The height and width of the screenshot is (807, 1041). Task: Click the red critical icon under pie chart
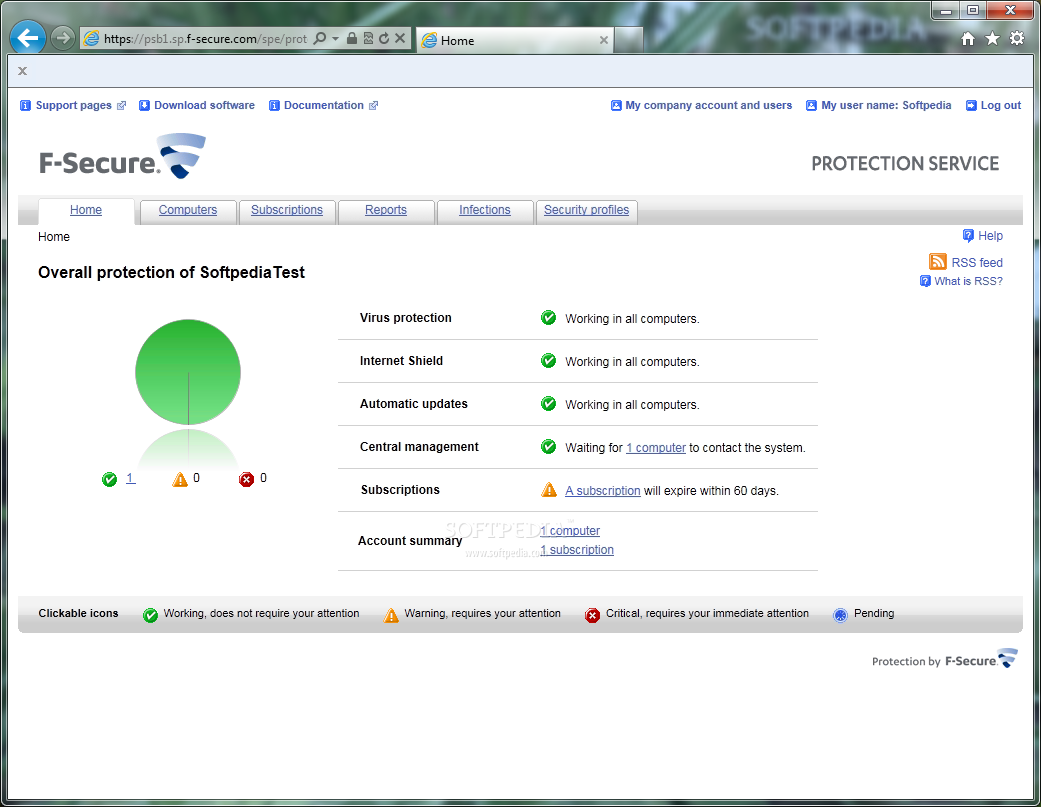click(246, 479)
